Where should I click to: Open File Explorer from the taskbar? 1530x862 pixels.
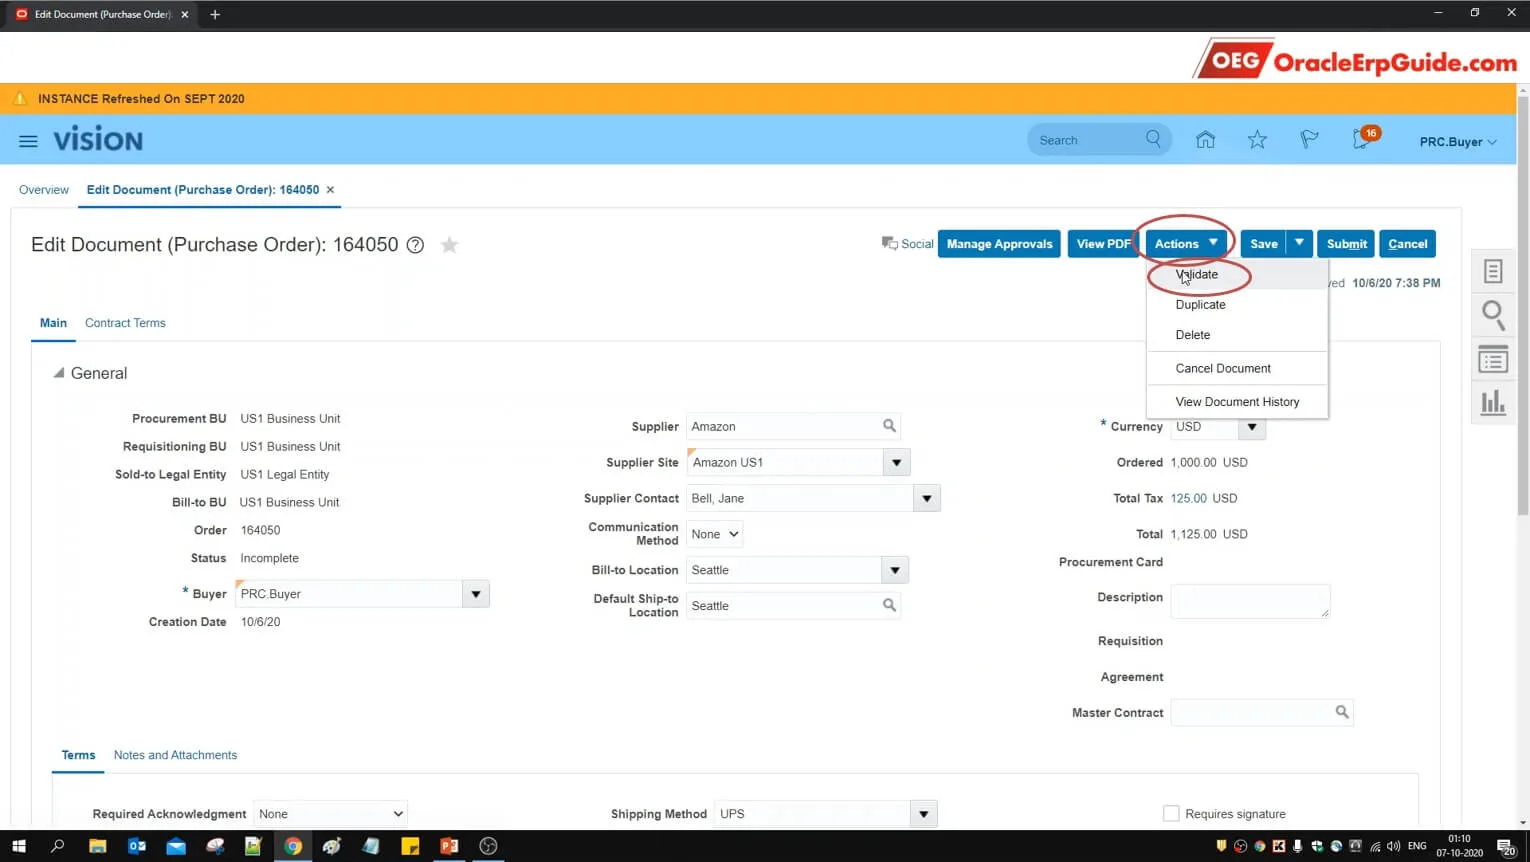97,846
